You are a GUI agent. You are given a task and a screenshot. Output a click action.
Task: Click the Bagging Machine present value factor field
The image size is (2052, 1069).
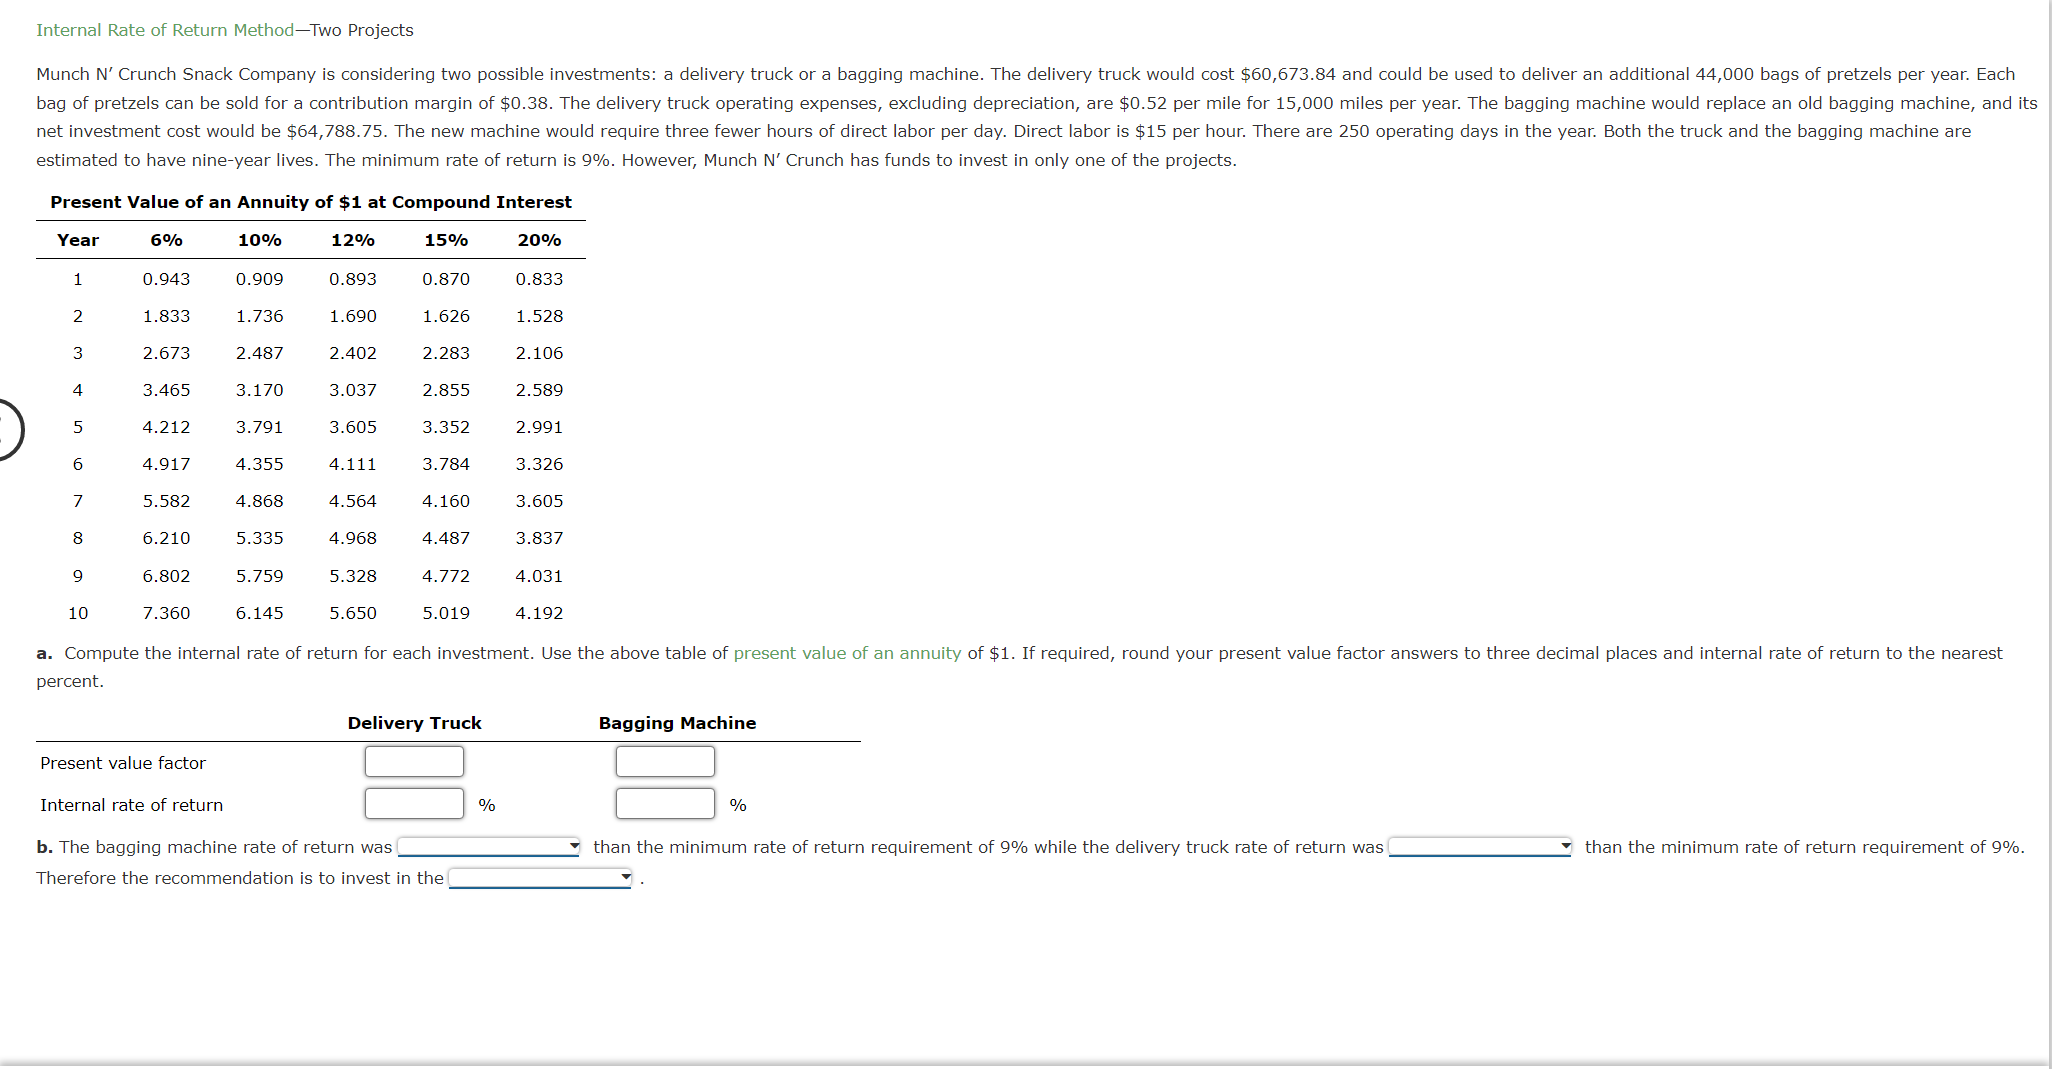tap(665, 761)
